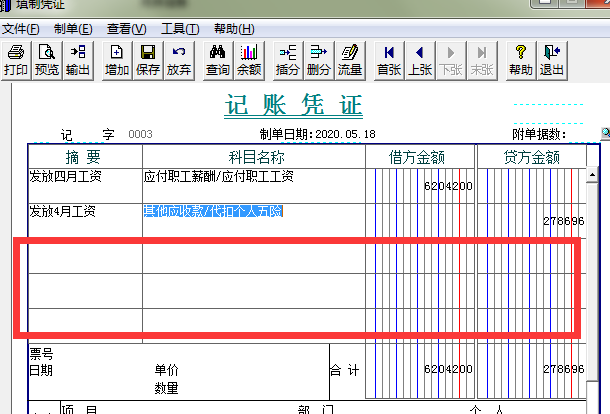Open the 预览 preview tool
610x414 pixels.
pos(47,61)
